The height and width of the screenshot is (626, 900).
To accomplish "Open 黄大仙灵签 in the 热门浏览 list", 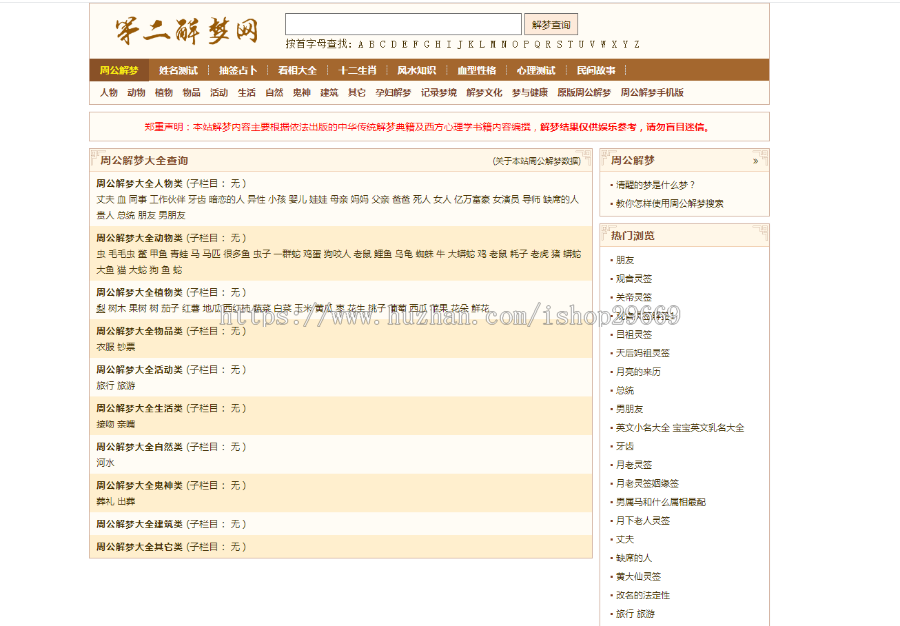I will (638, 577).
